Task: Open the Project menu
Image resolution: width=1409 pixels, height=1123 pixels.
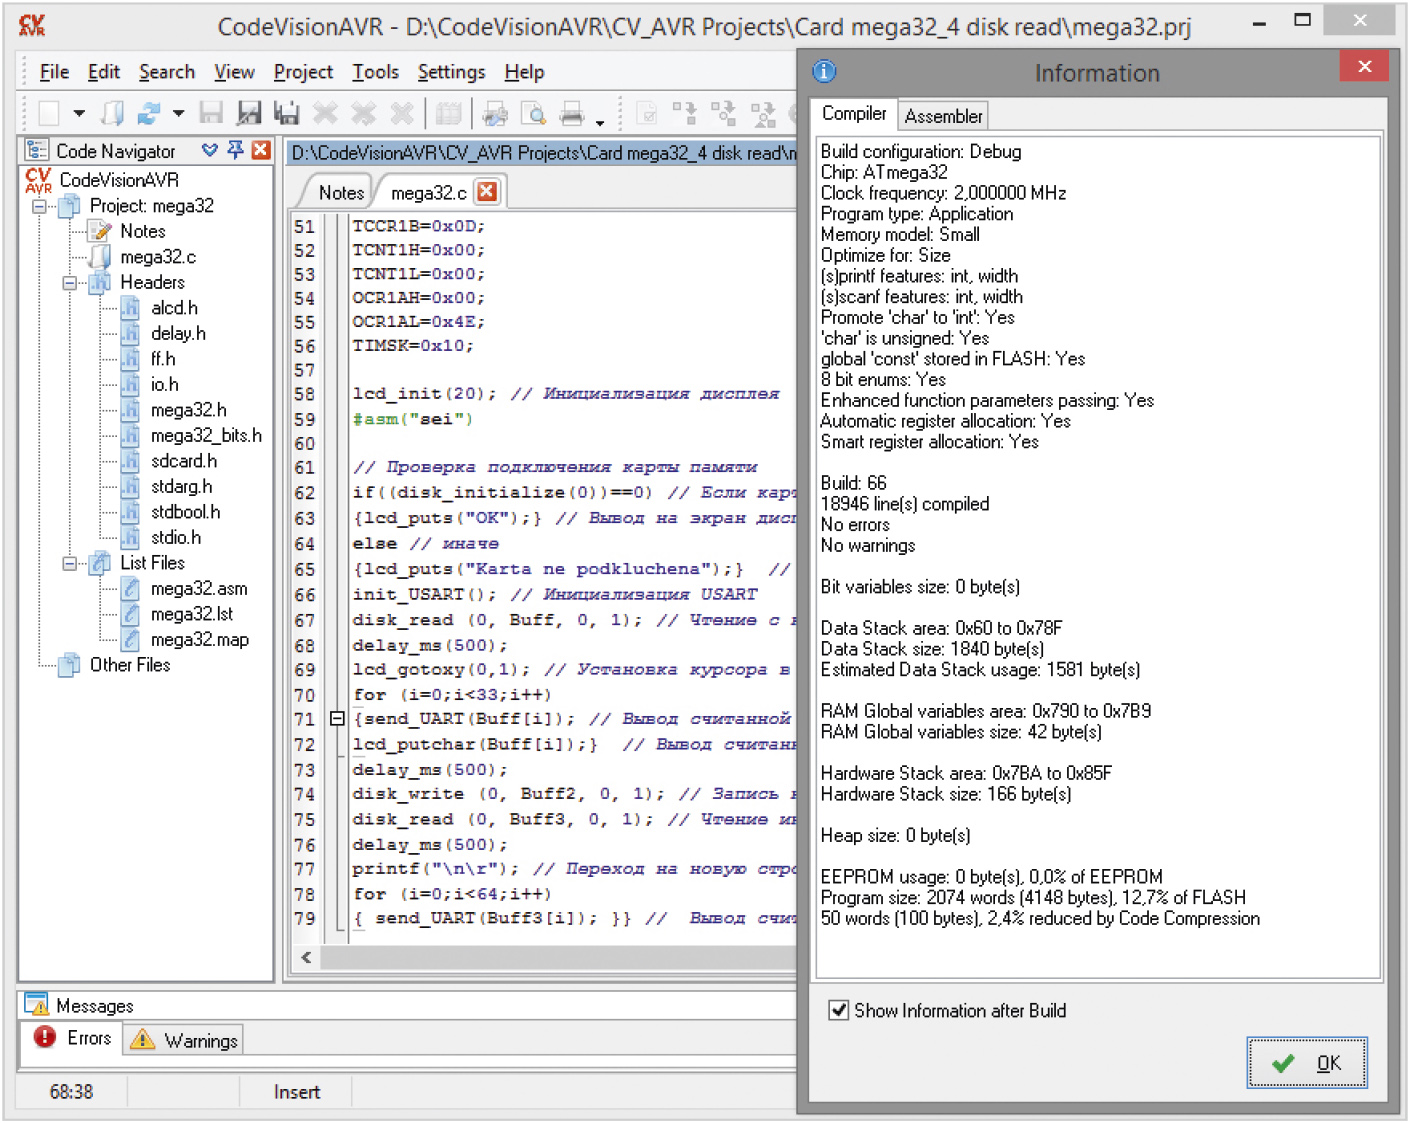Action: coord(303,72)
